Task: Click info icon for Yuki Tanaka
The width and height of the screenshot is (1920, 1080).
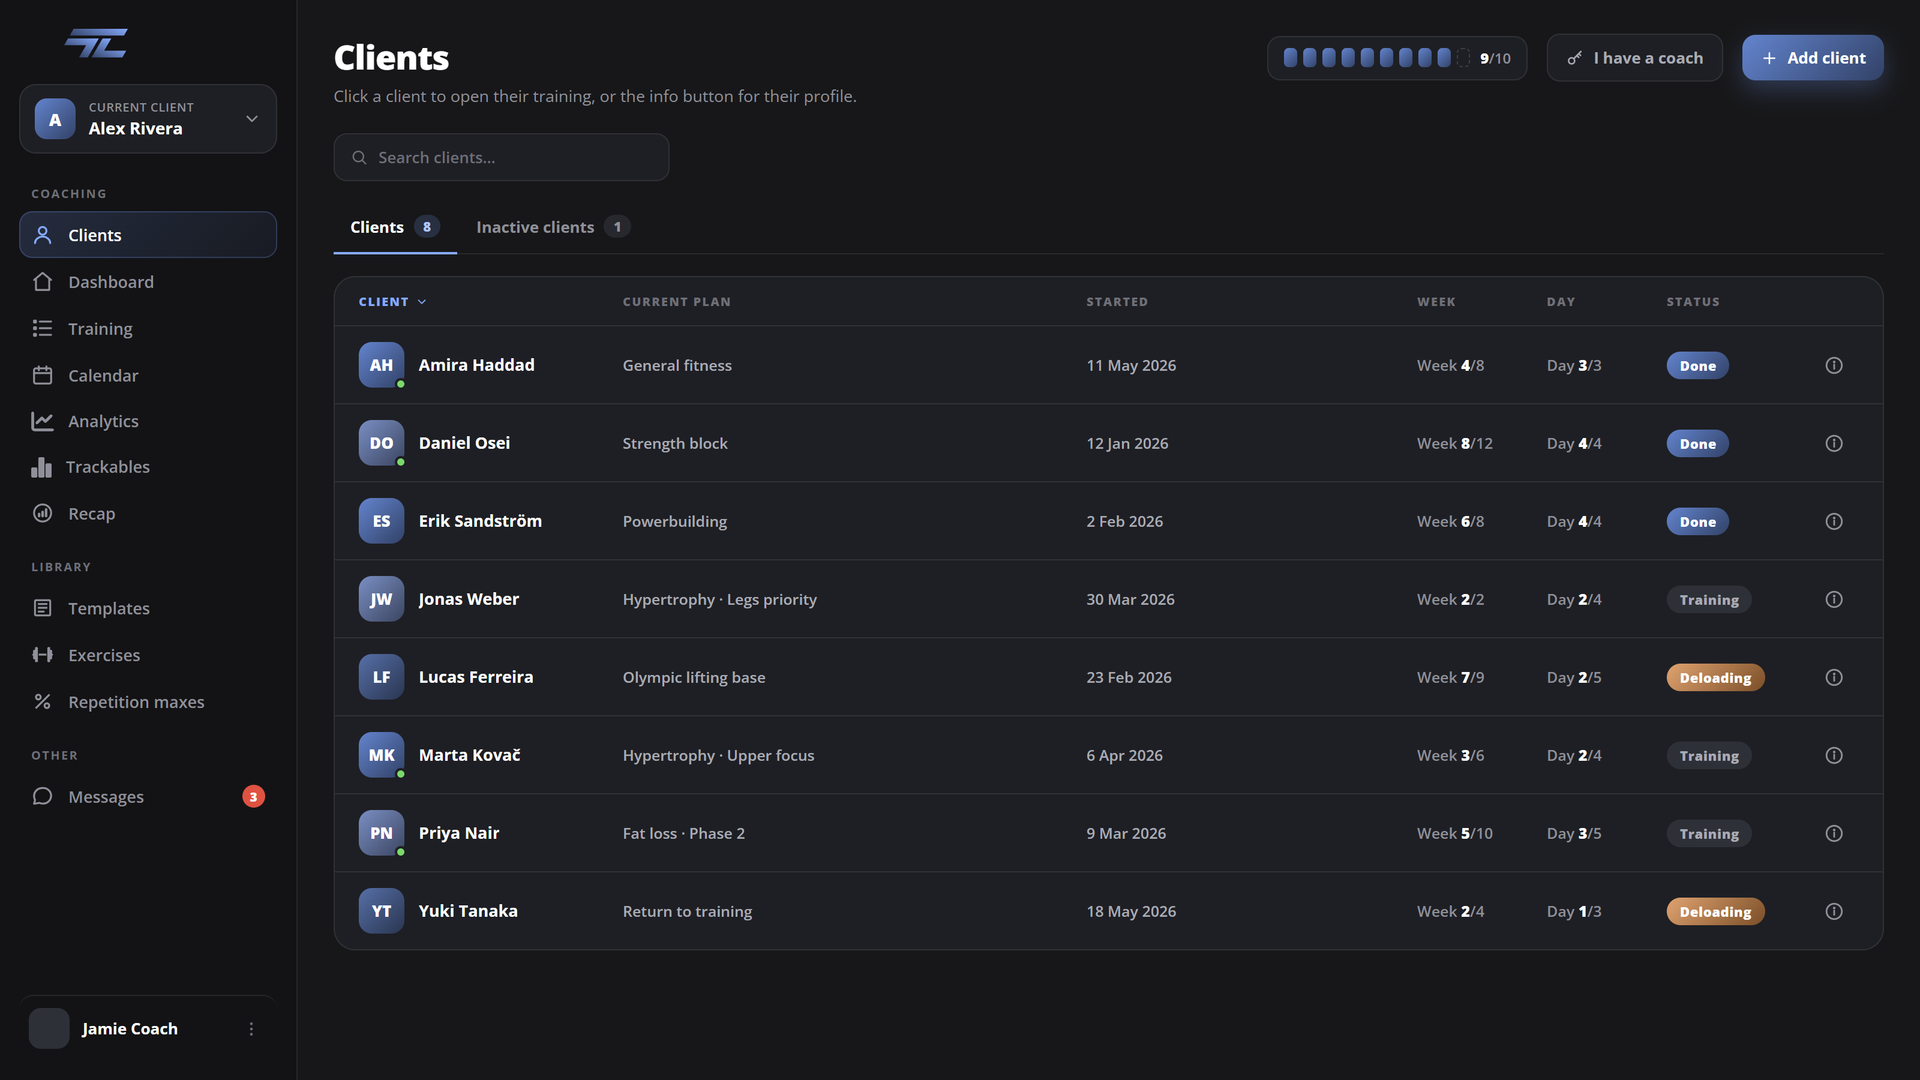Action: [1833, 911]
